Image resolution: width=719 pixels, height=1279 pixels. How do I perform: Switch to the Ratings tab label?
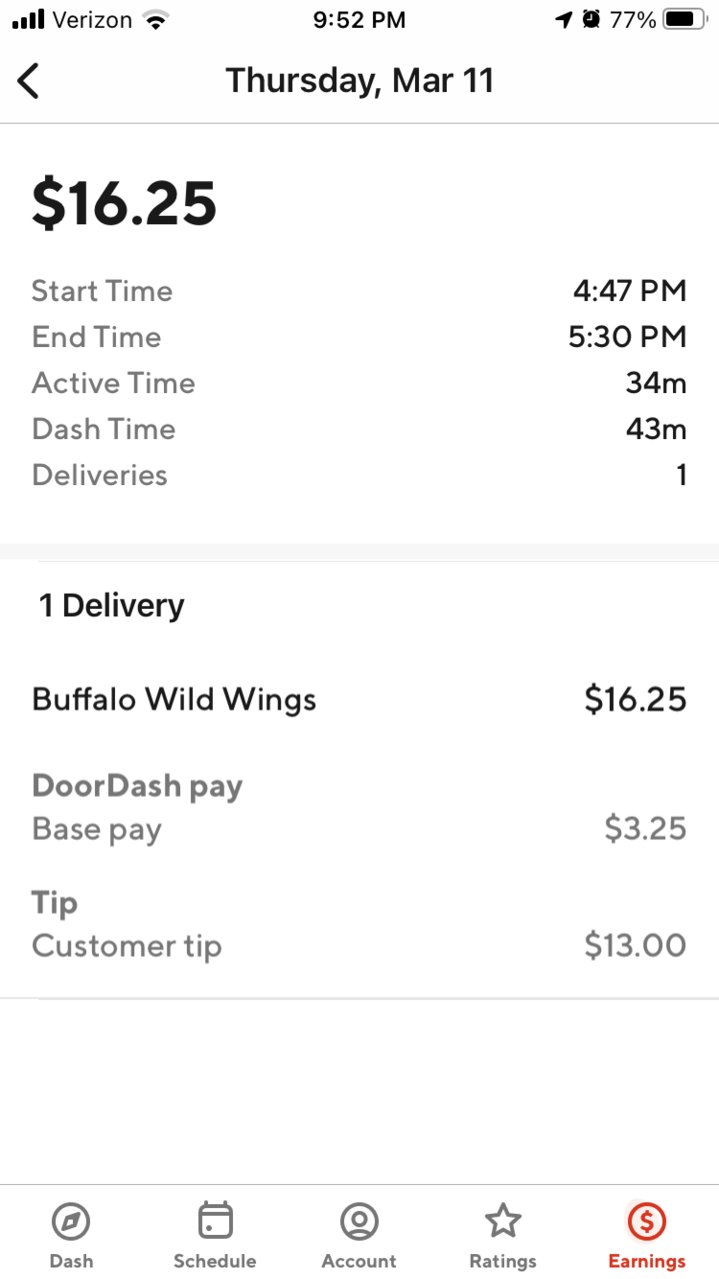click(x=503, y=1261)
